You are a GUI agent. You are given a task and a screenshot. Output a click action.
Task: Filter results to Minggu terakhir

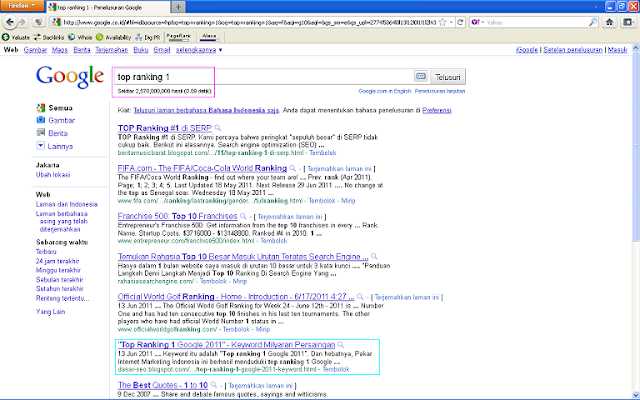[58, 270]
